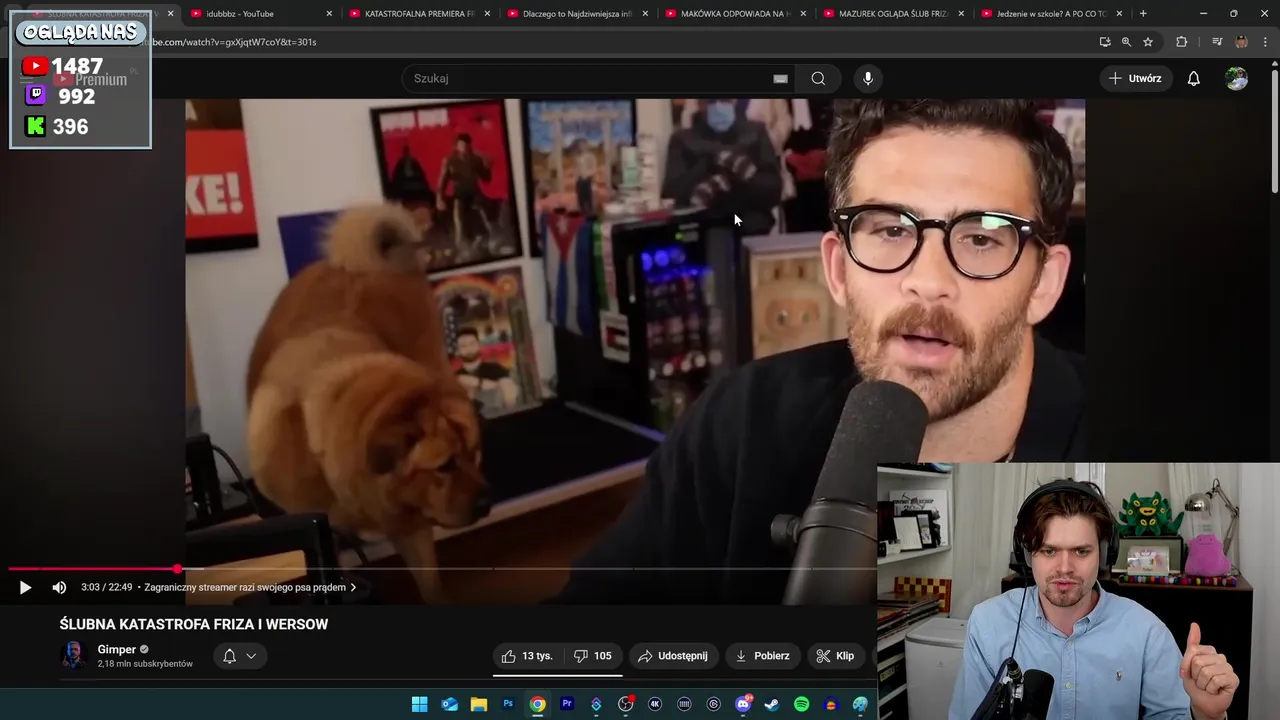Click the browser address bar URL

coord(235,42)
